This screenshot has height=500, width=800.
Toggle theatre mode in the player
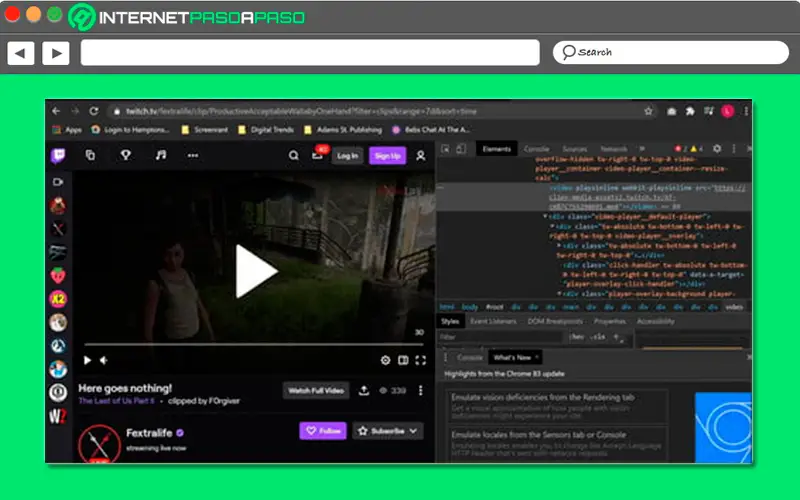click(x=403, y=360)
